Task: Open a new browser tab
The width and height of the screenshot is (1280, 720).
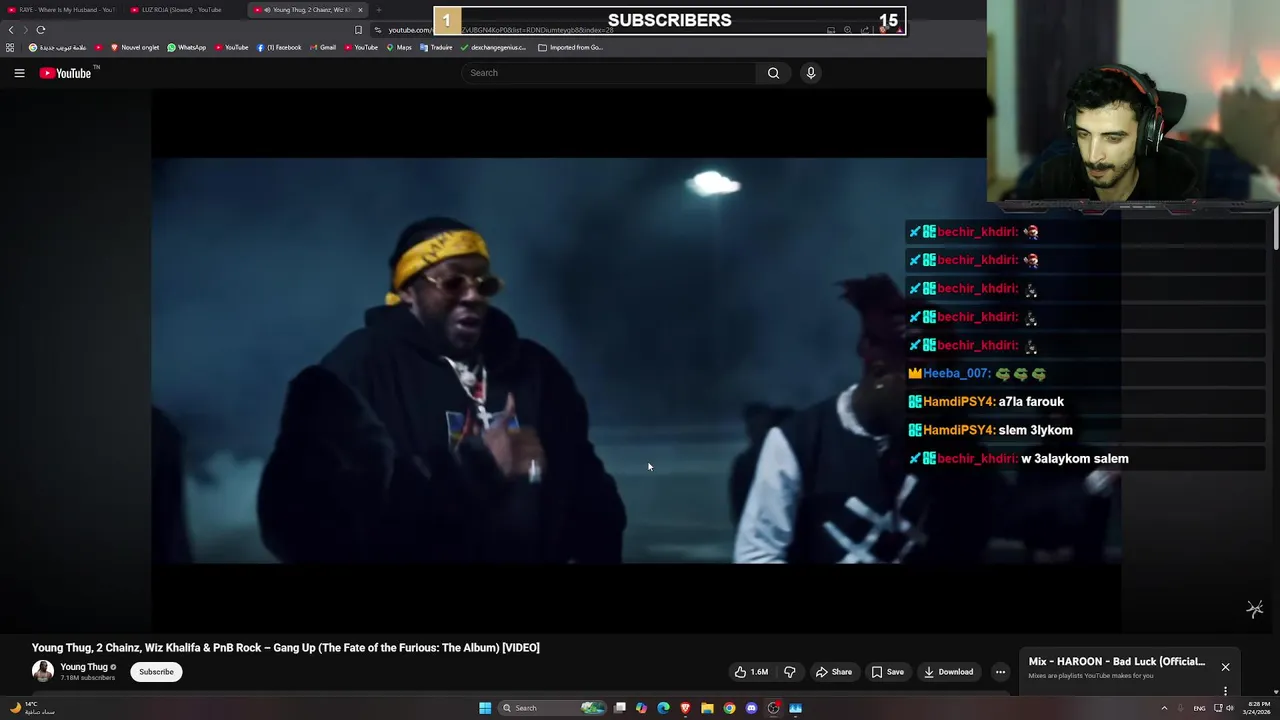Action: pos(379,10)
